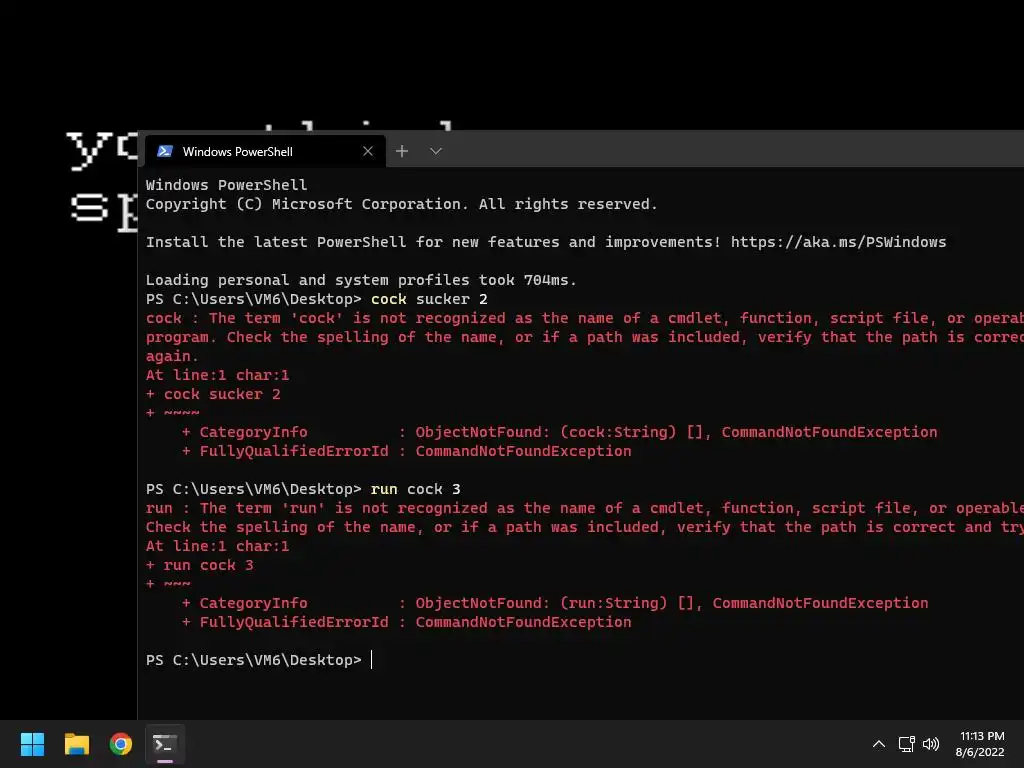Click the 'Windows PowerShell' header line in terminal
This screenshot has width=1024, height=768.
226,185
